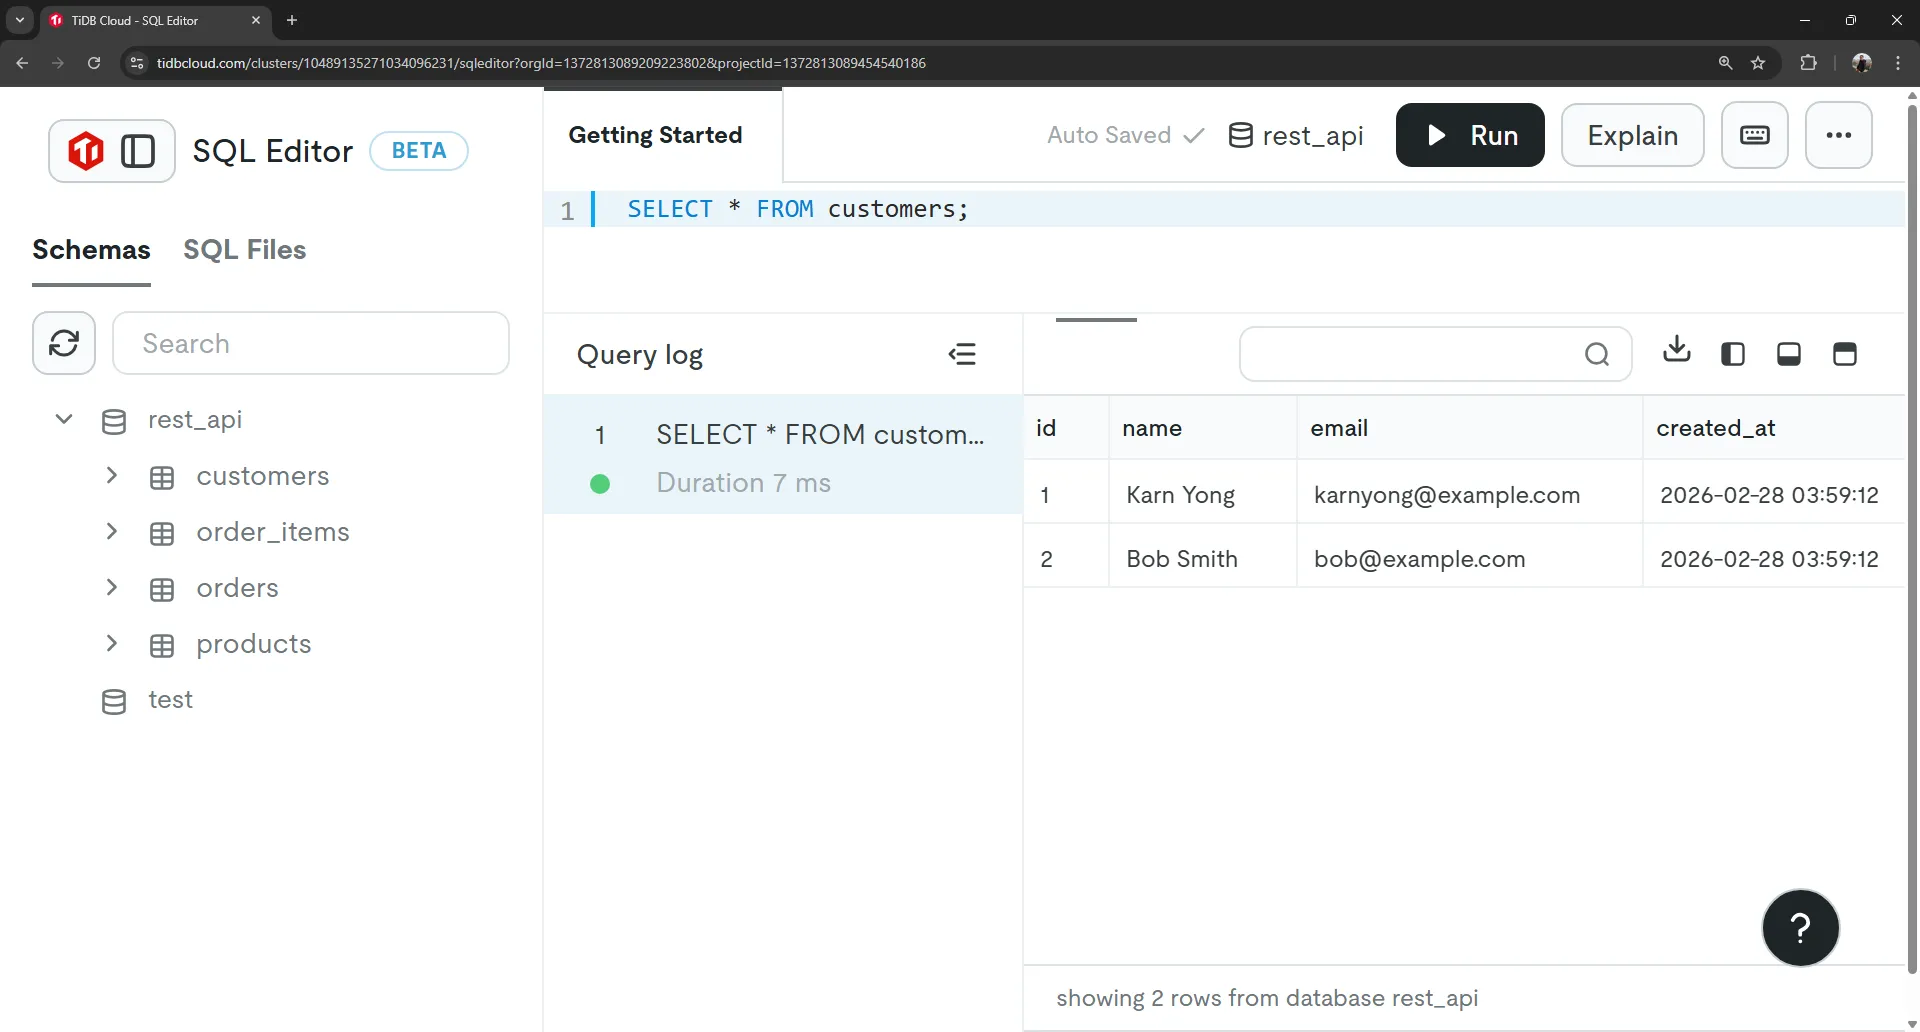Click the Explain button
Image resolution: width=1920 pixels, height=1032 pixels.
[x=1632, y=135]
